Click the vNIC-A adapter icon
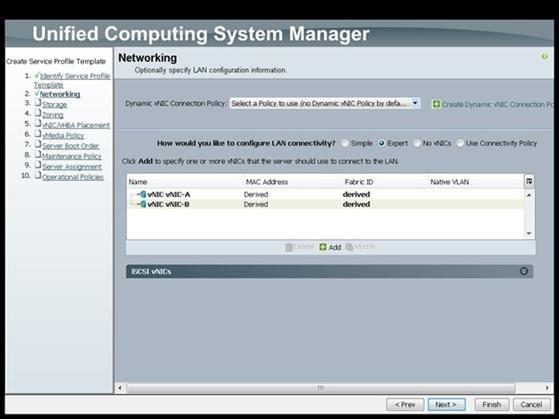Viewport: 559px width, 419px height. [x=142, y=194]
